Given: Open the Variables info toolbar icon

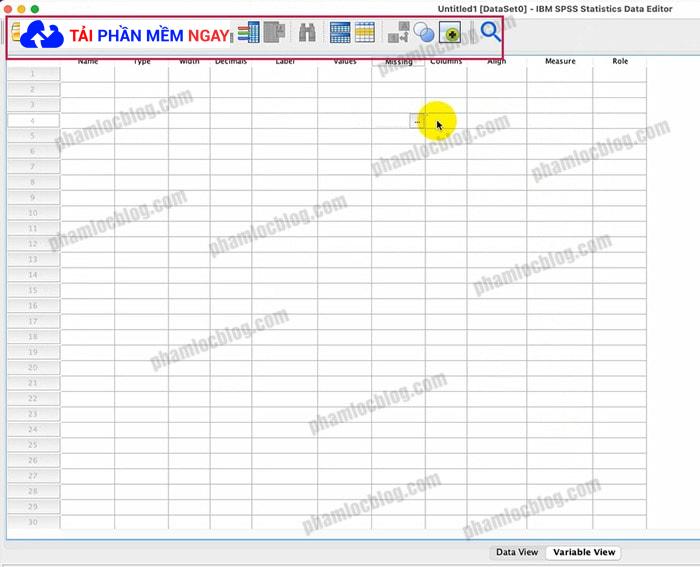Looking at the screenshot, I should tap(248, 33).
